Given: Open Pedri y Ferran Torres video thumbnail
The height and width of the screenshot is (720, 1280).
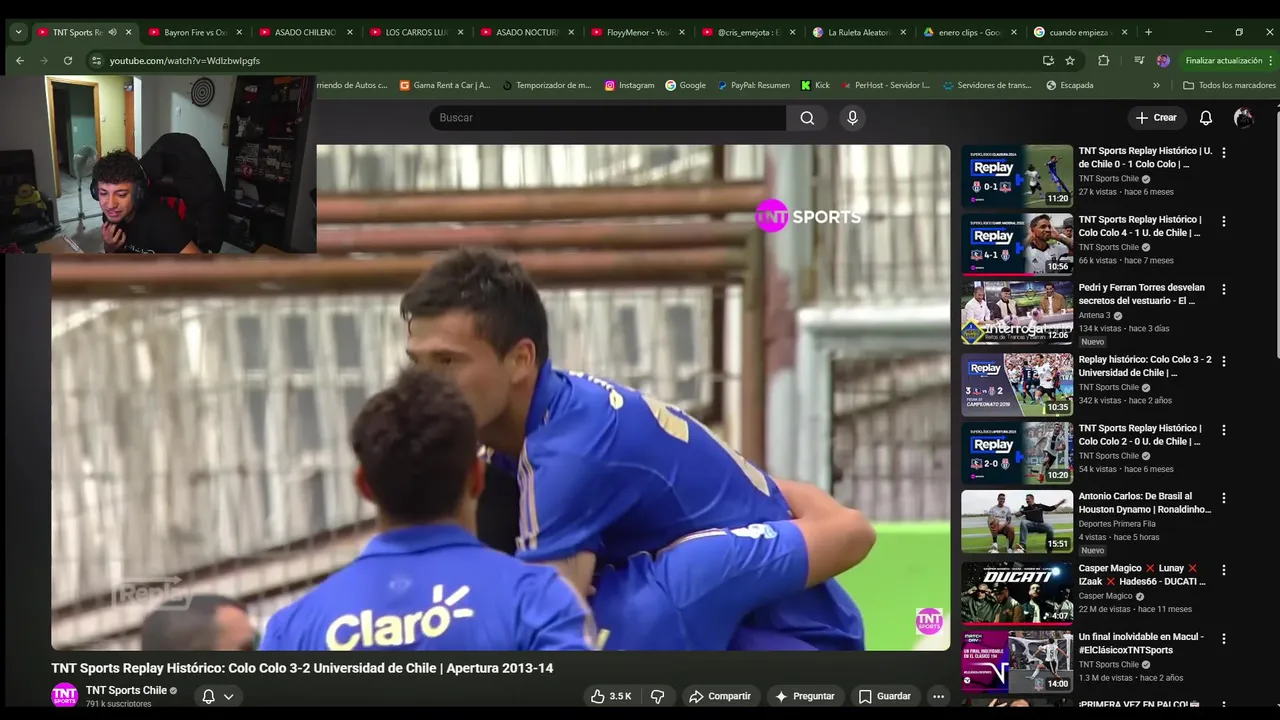Looking at the screenshot, I should click(1017, 312).
